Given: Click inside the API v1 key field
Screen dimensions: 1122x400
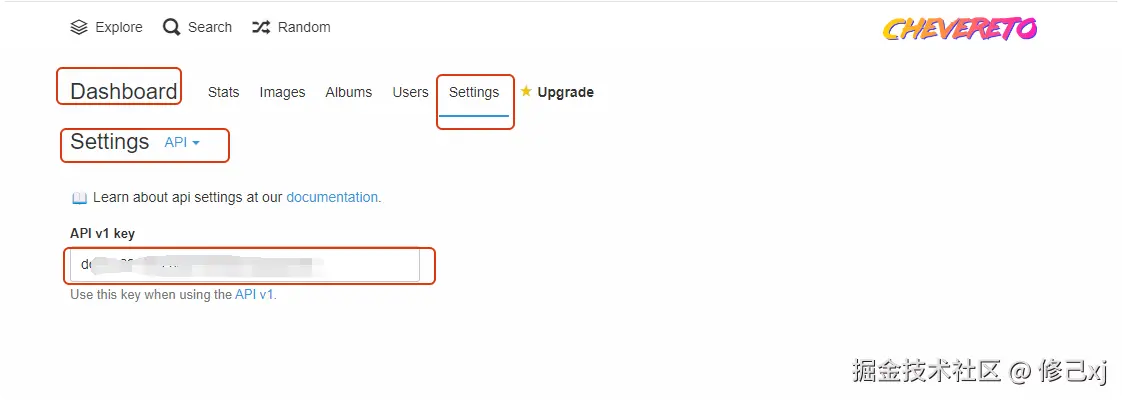Looking at the screenshot, I should point(245,266).
